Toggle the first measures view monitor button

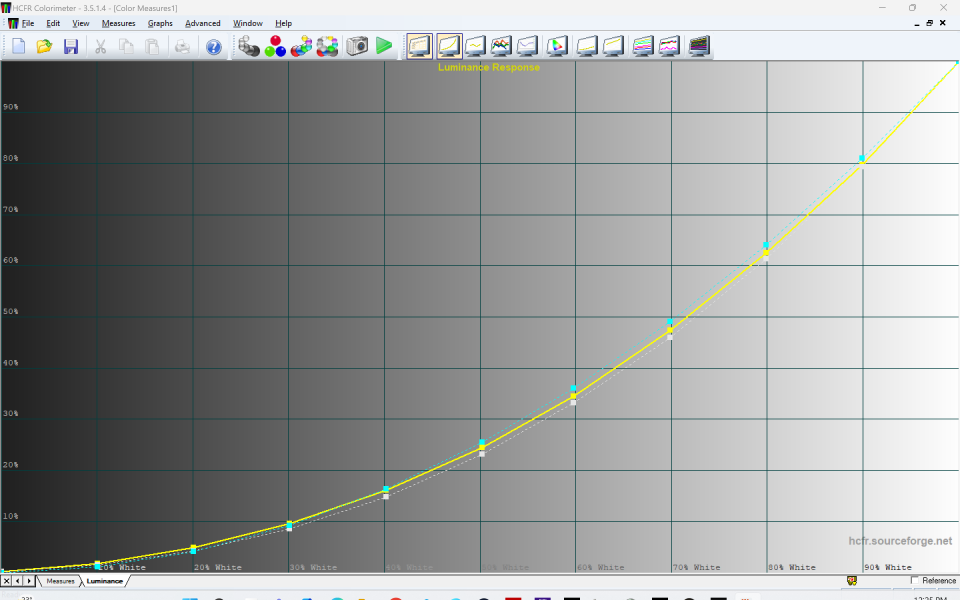click(419, 46)
